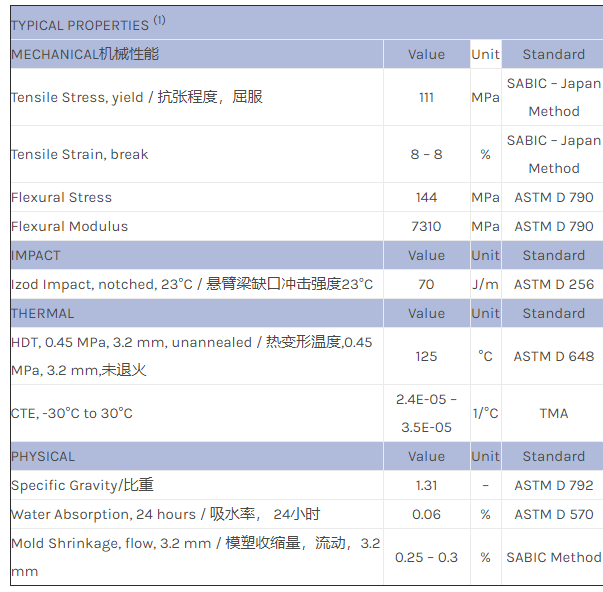
Task: Click the THERMAL section header
Action: coord(43,313)
